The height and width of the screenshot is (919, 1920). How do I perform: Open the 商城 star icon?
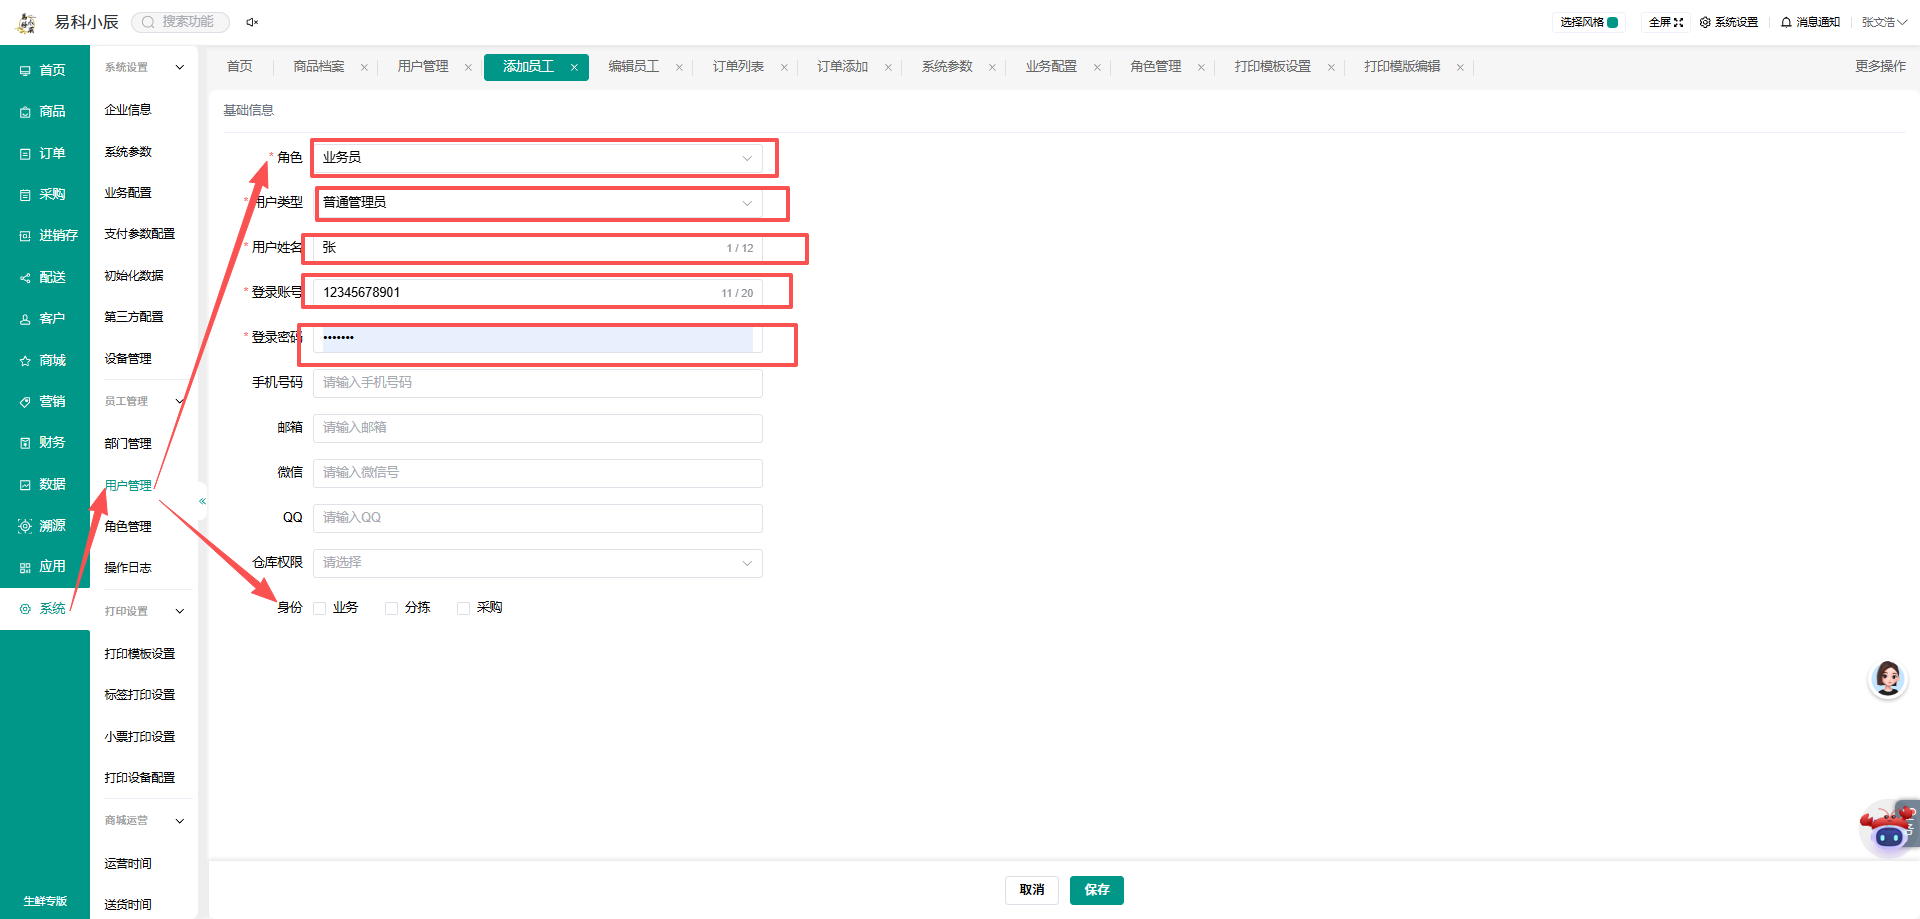(x=25, y=361)
